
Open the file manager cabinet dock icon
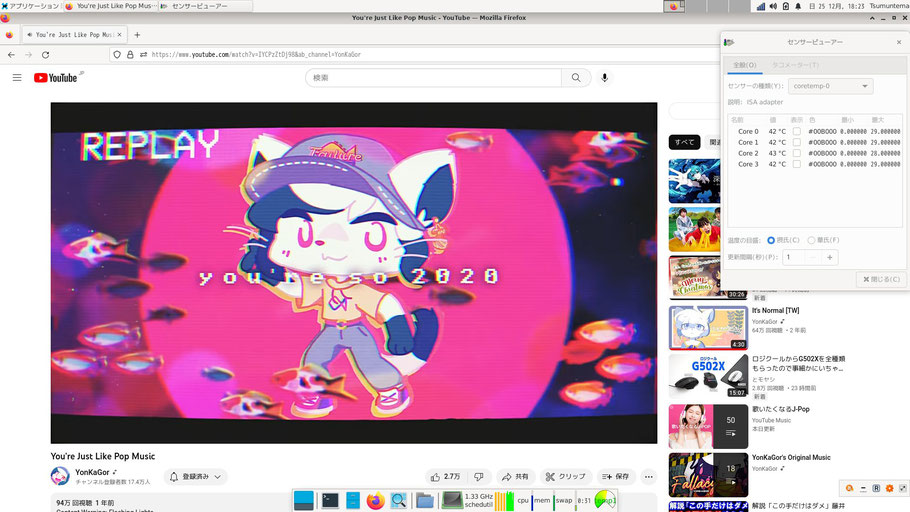coord(353,500)
